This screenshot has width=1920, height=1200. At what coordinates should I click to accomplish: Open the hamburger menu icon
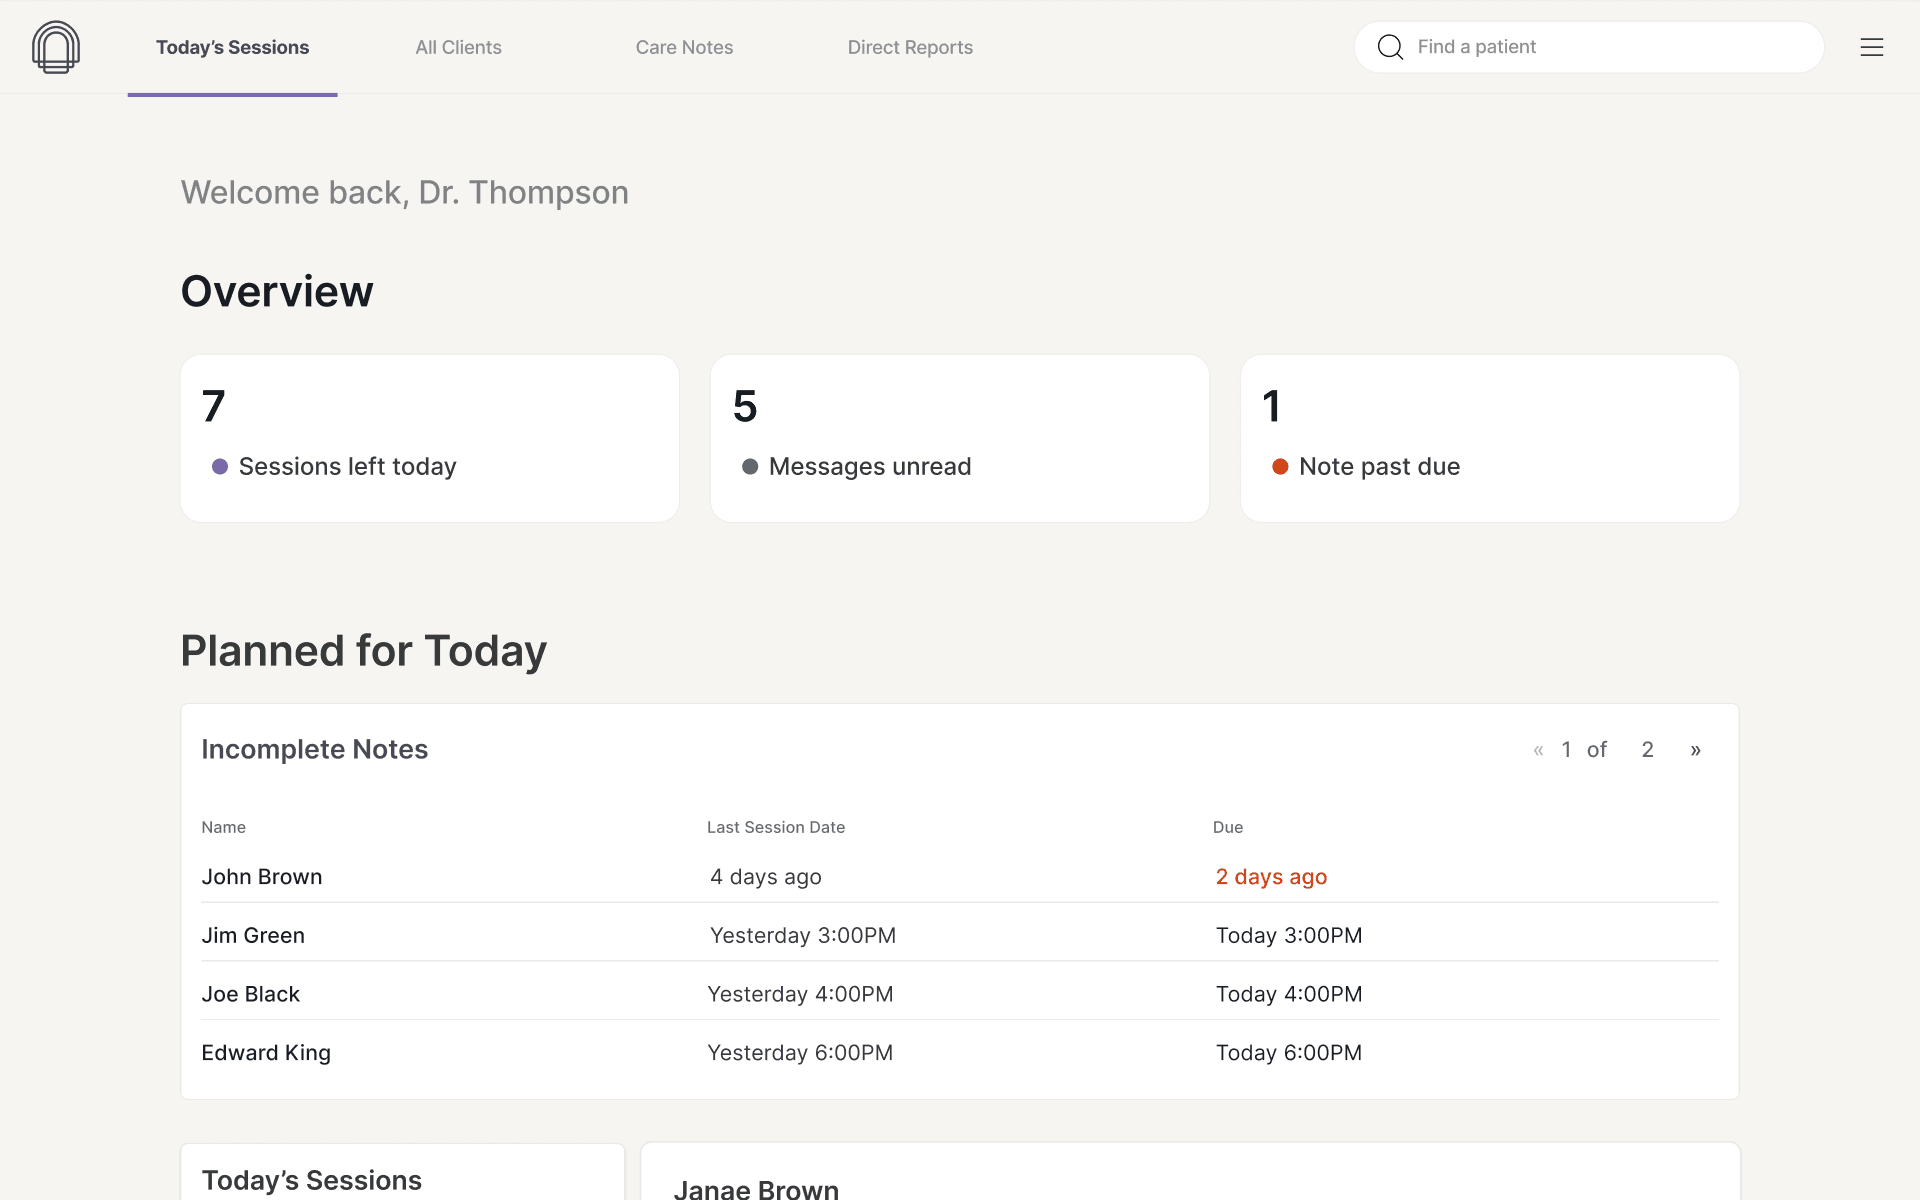[x=1871, y=47]
